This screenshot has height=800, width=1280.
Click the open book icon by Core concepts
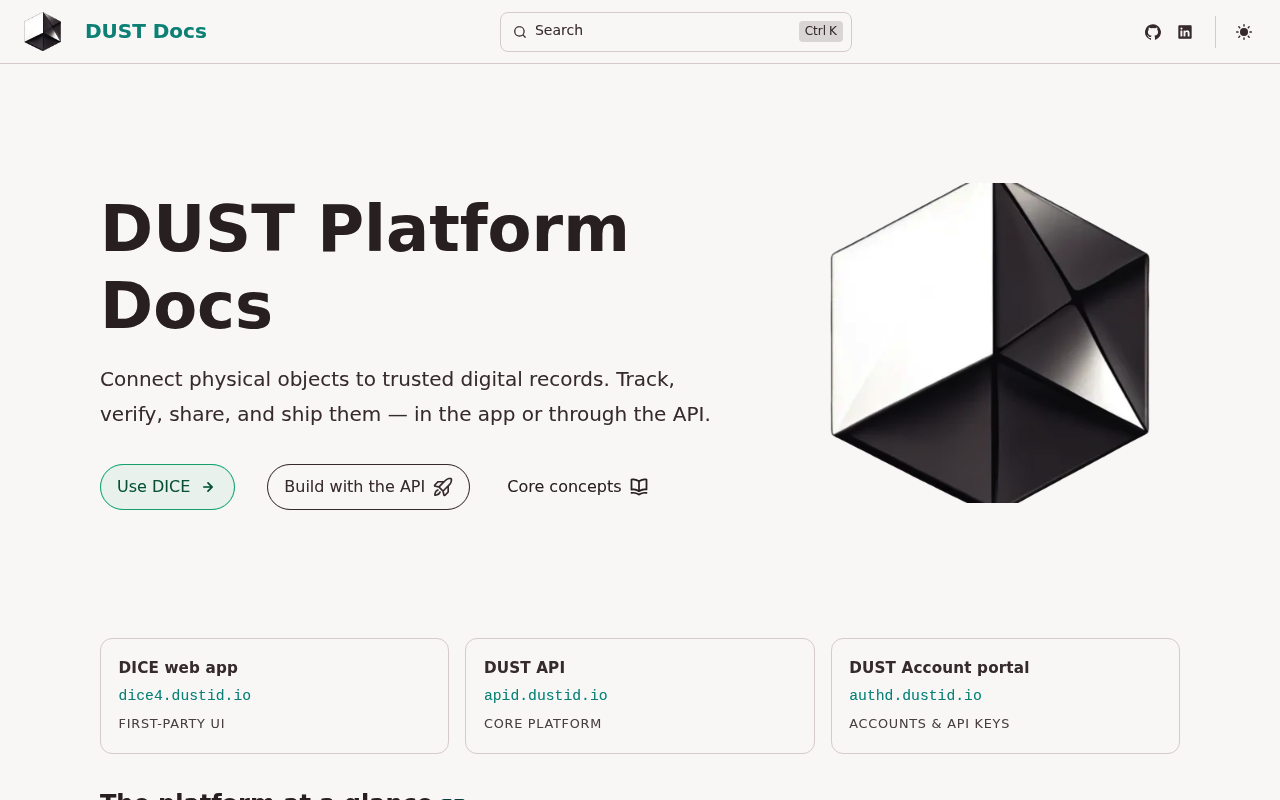[639, 487]
